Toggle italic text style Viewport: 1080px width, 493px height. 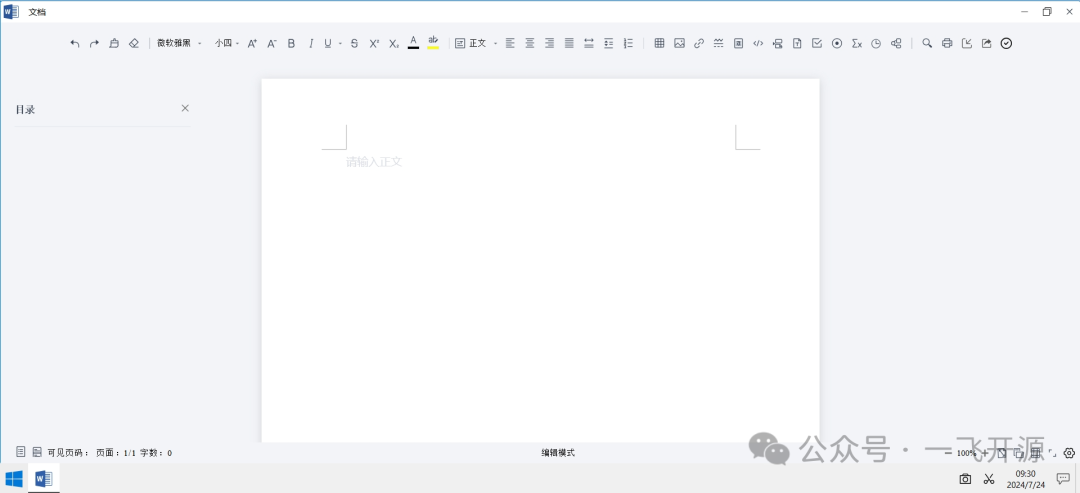tap(311, 43)
